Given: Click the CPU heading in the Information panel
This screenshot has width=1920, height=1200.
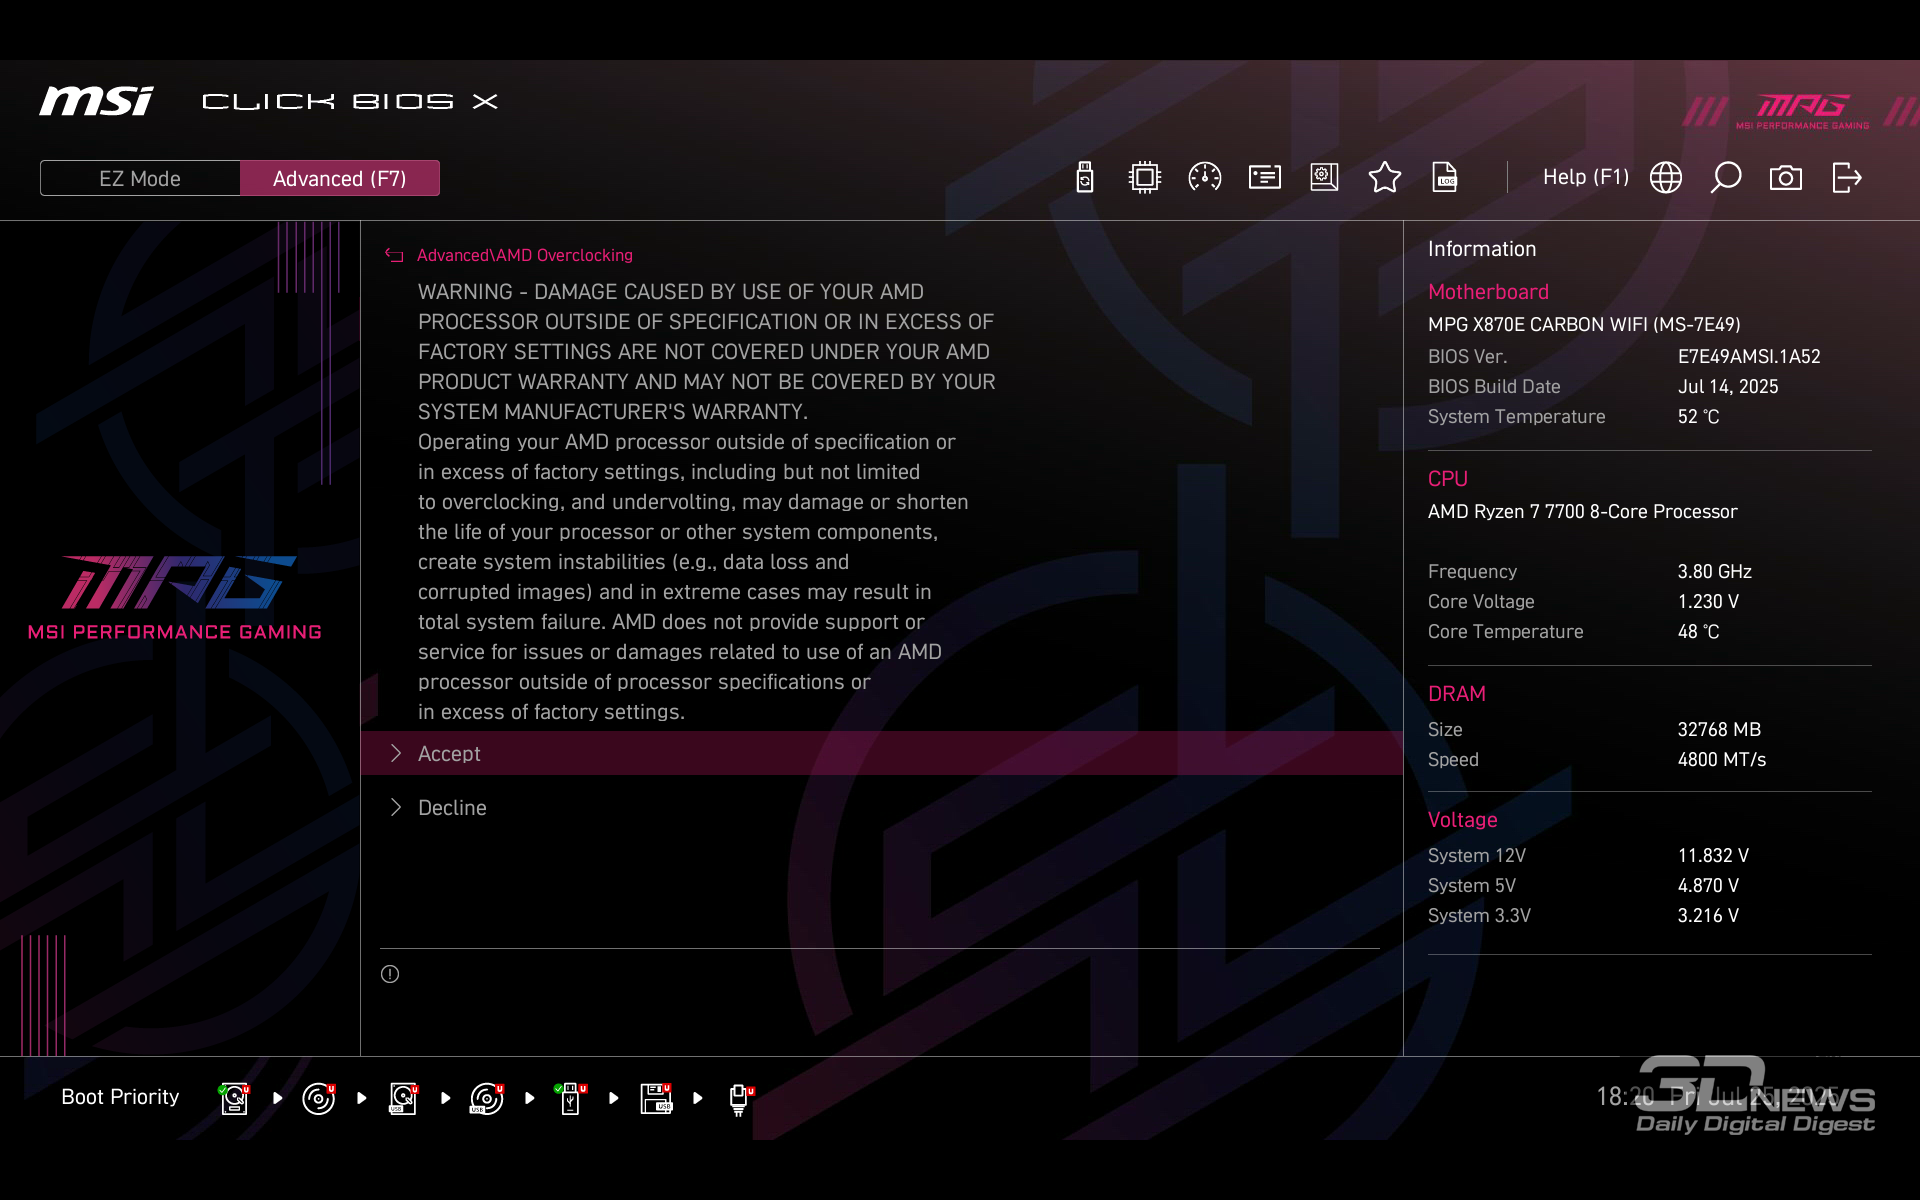Looking at the screenshot, I should point(1447,479).
